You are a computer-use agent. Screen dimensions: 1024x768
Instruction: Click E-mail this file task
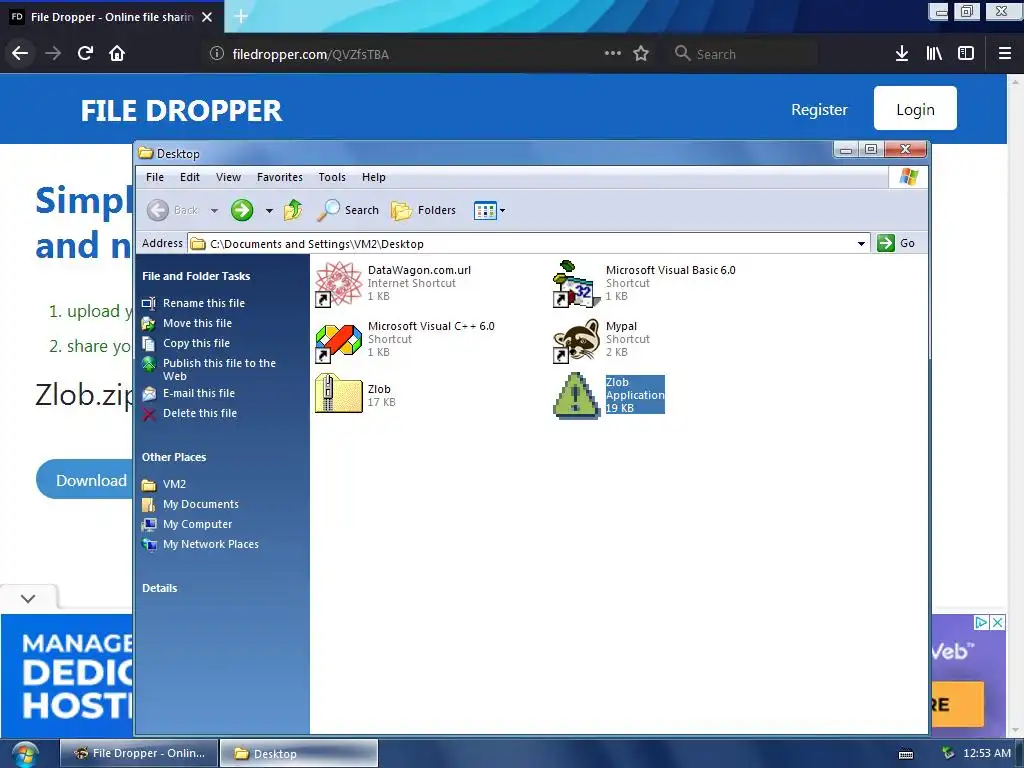coord(199,393)
